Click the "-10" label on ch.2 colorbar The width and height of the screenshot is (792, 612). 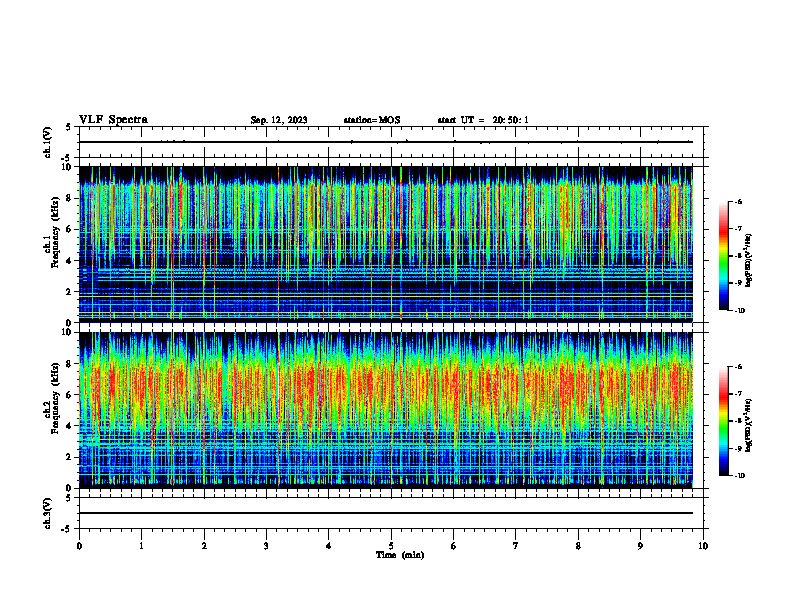point(740,476)
